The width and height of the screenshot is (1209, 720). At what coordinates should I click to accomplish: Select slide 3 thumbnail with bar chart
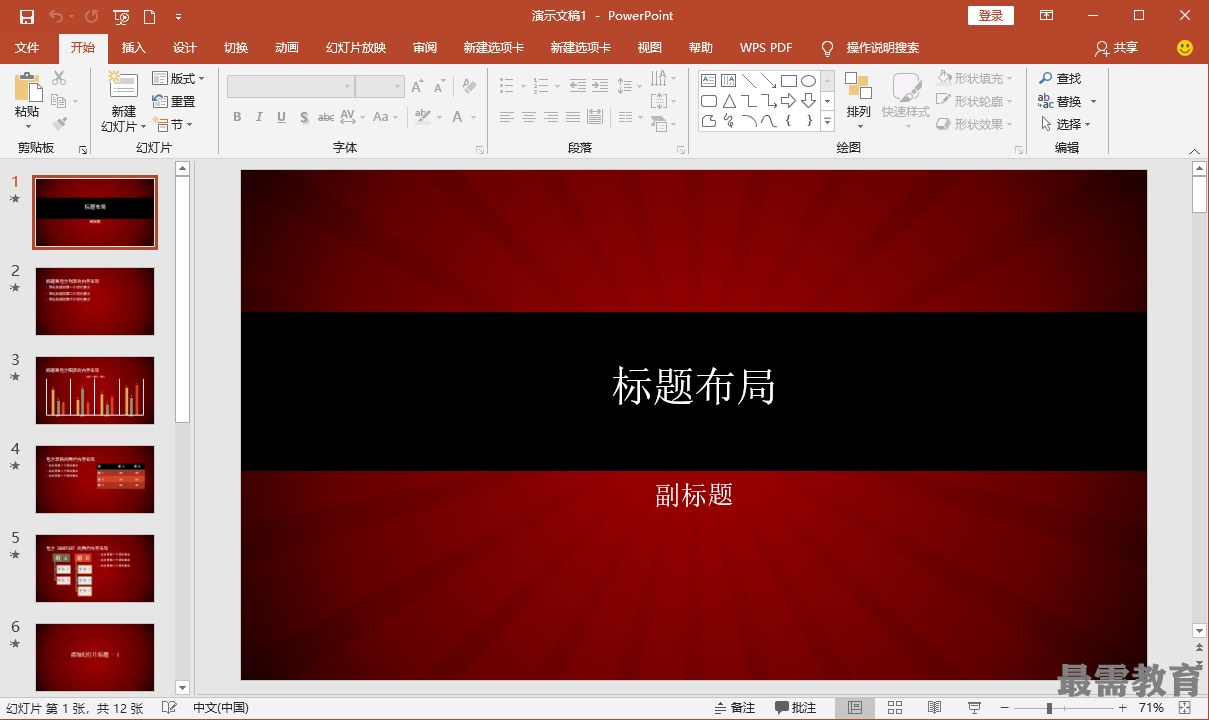pyautogui.click(x=95, y=390)
